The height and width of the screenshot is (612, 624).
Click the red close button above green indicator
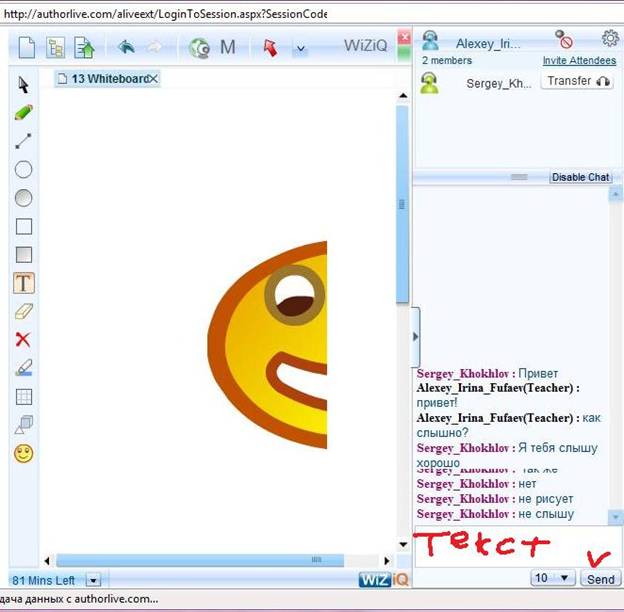pos(404,38)
